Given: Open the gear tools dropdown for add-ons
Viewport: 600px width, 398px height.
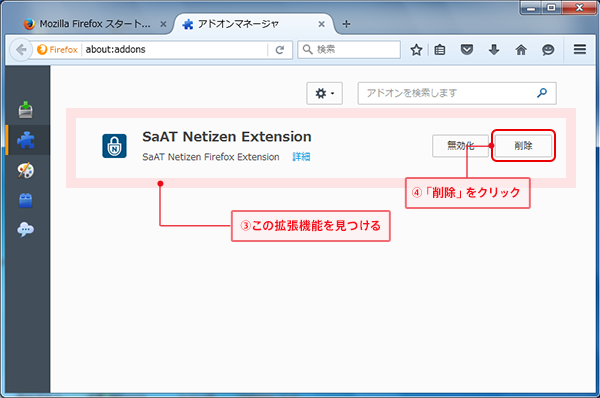Looking at the screenshot, I should [324, 93].
